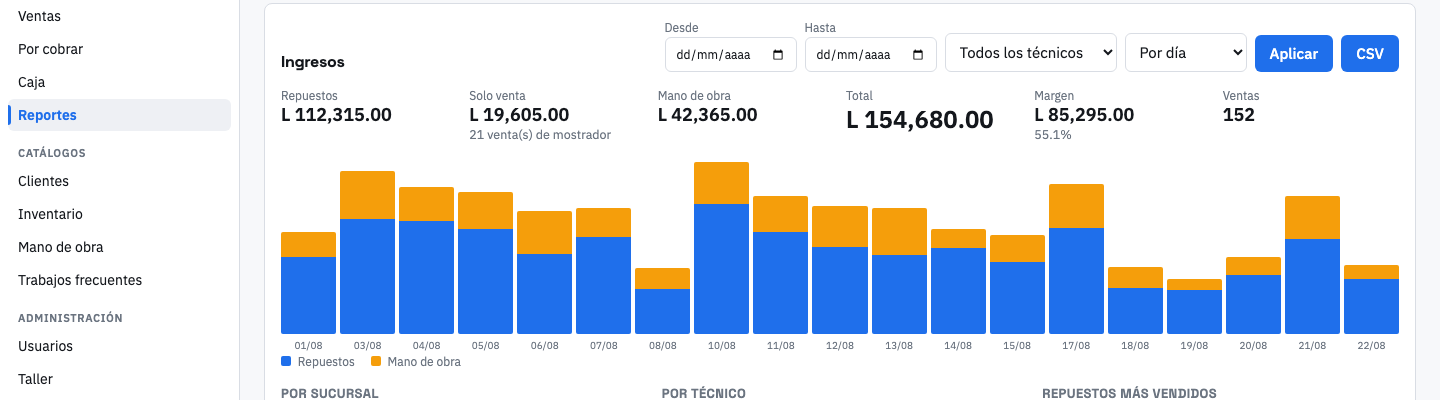
Task: Click POR TÉCNICO section heading
Action: click(x=704, y=394)
